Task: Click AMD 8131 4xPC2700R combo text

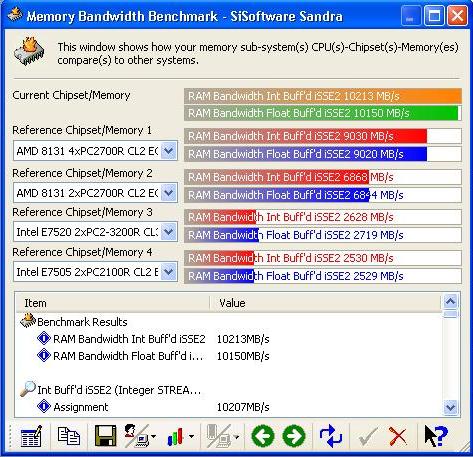Action: click(87, 151)
